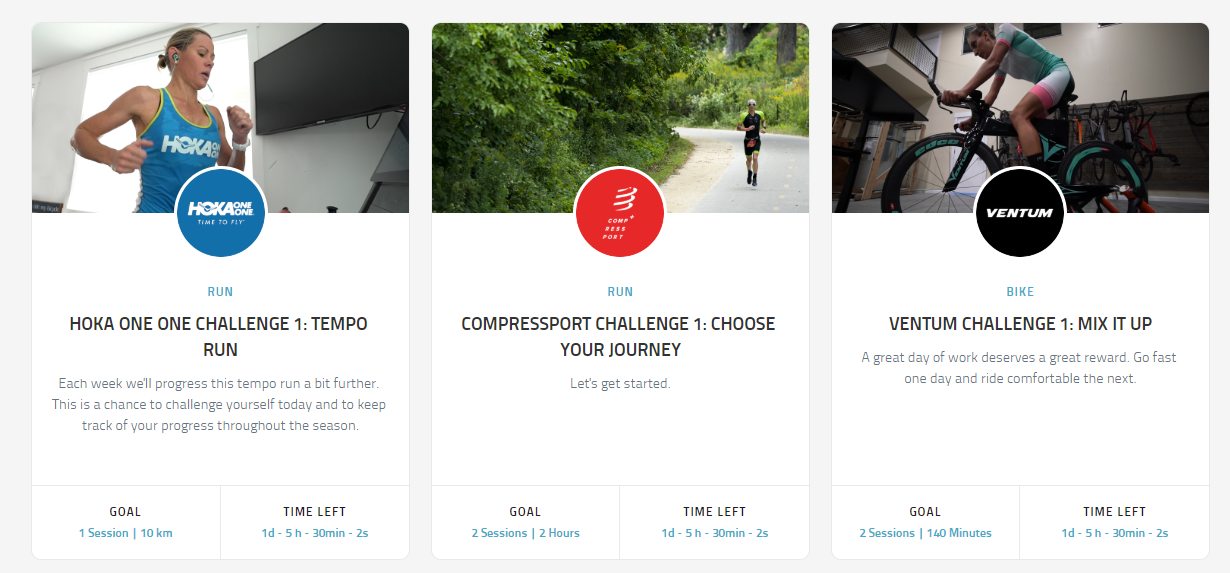Click the black Ventum logo badge
Image resolution: width=1230 pixels, height=573 pixels.
tap(1020, 212)
